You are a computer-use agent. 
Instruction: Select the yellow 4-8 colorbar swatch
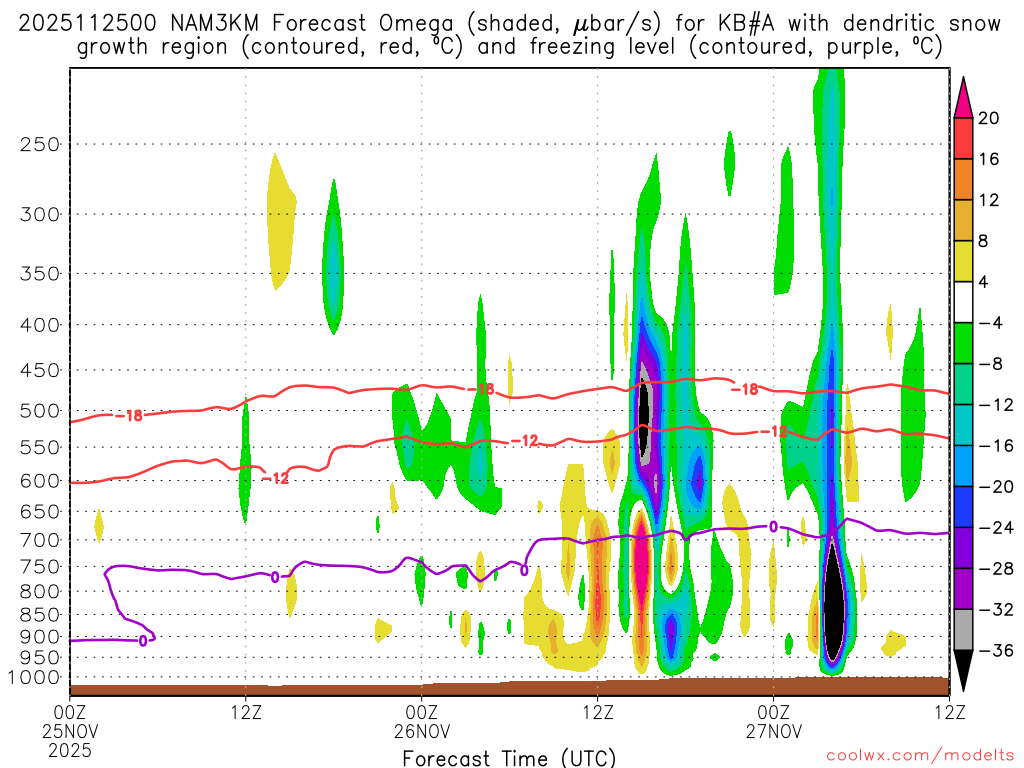coord(963,261)
